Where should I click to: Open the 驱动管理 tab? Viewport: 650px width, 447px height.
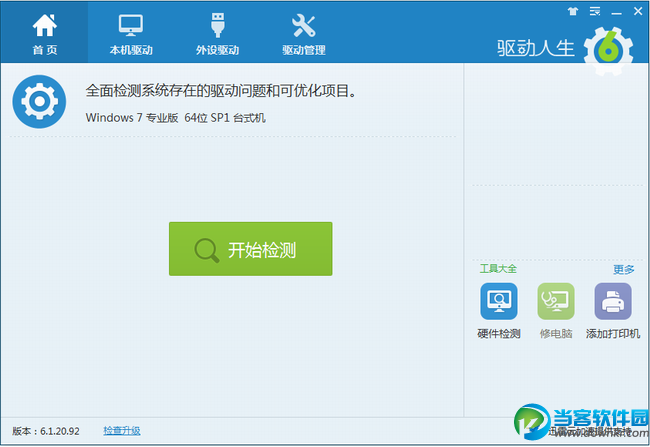[303, 32]
